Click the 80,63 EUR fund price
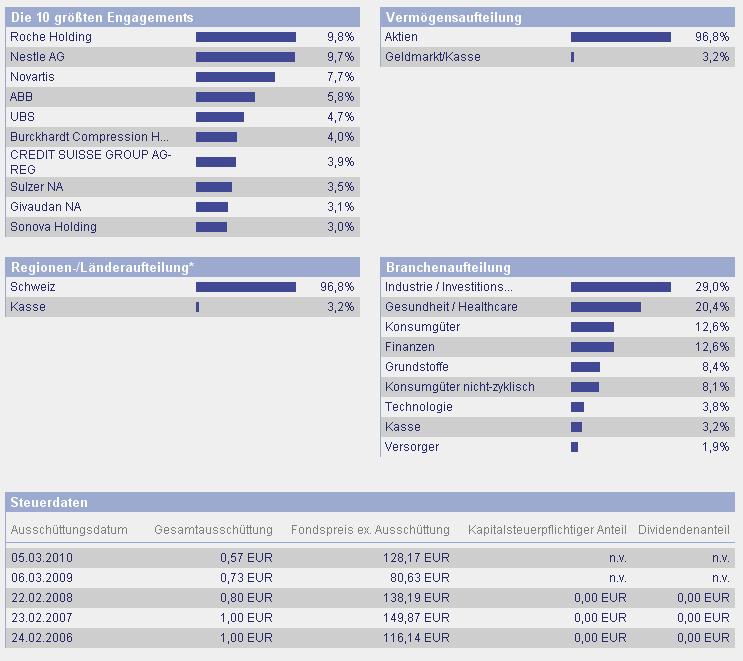 pyautogui.click(x=420, y=578)
